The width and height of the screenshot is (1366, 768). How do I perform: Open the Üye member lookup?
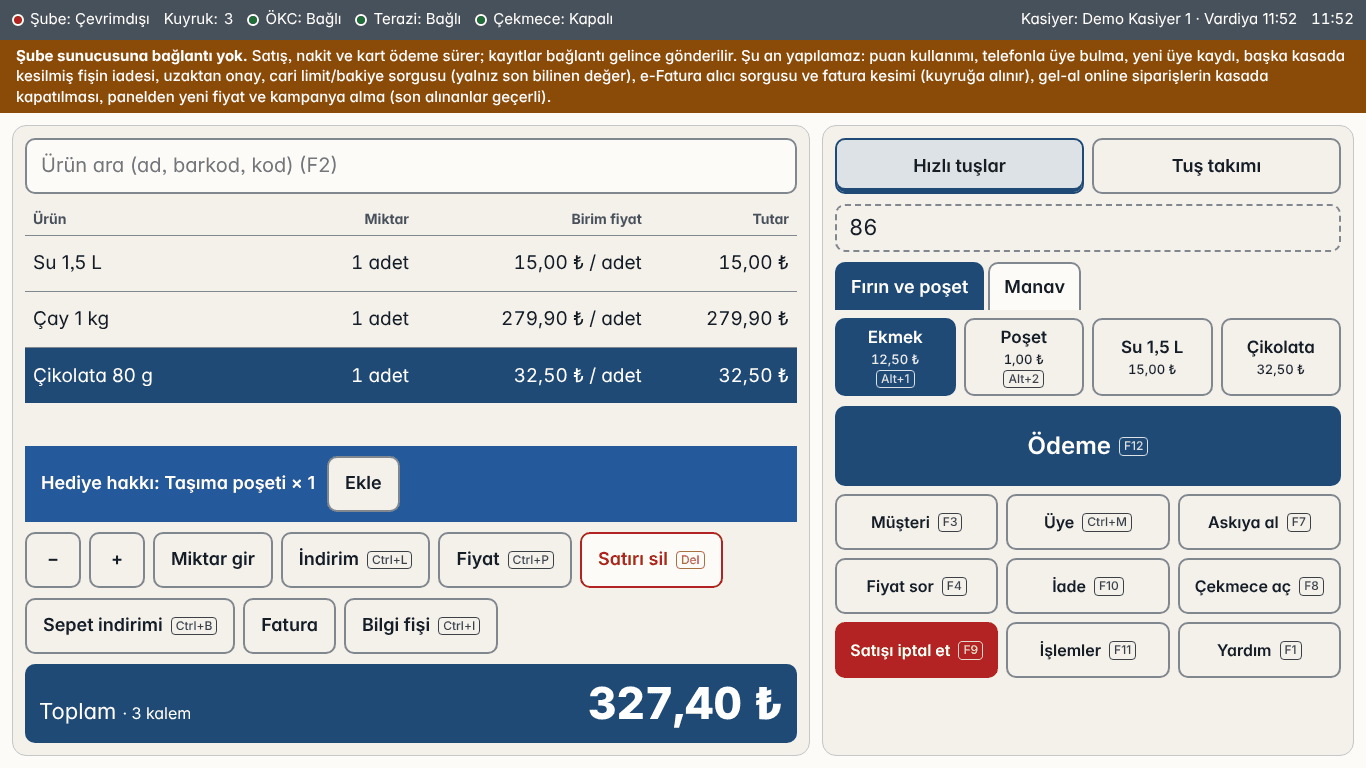coord(1088,522)
